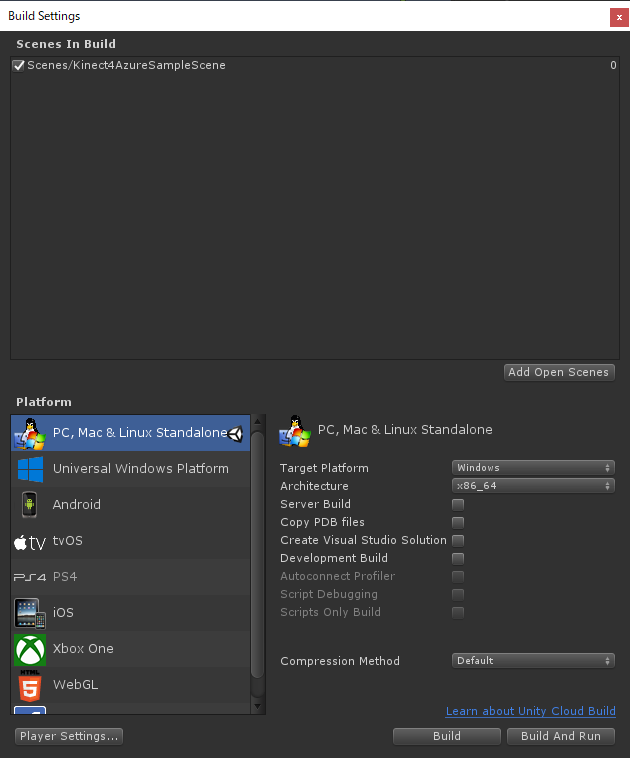Image resolution: width=630 pixels, height=758 pixels.
Task: Click the Development Build label
Action: tap(334, 558)
